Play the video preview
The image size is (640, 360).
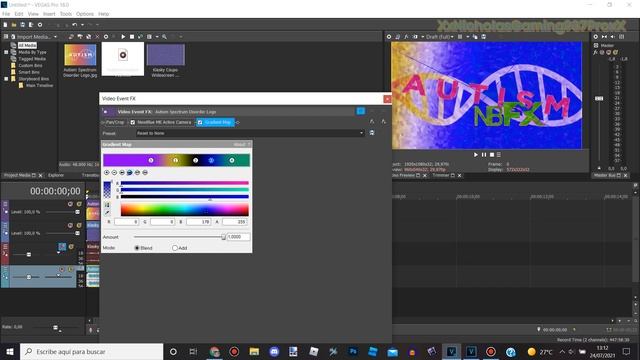tap(476, 155)
